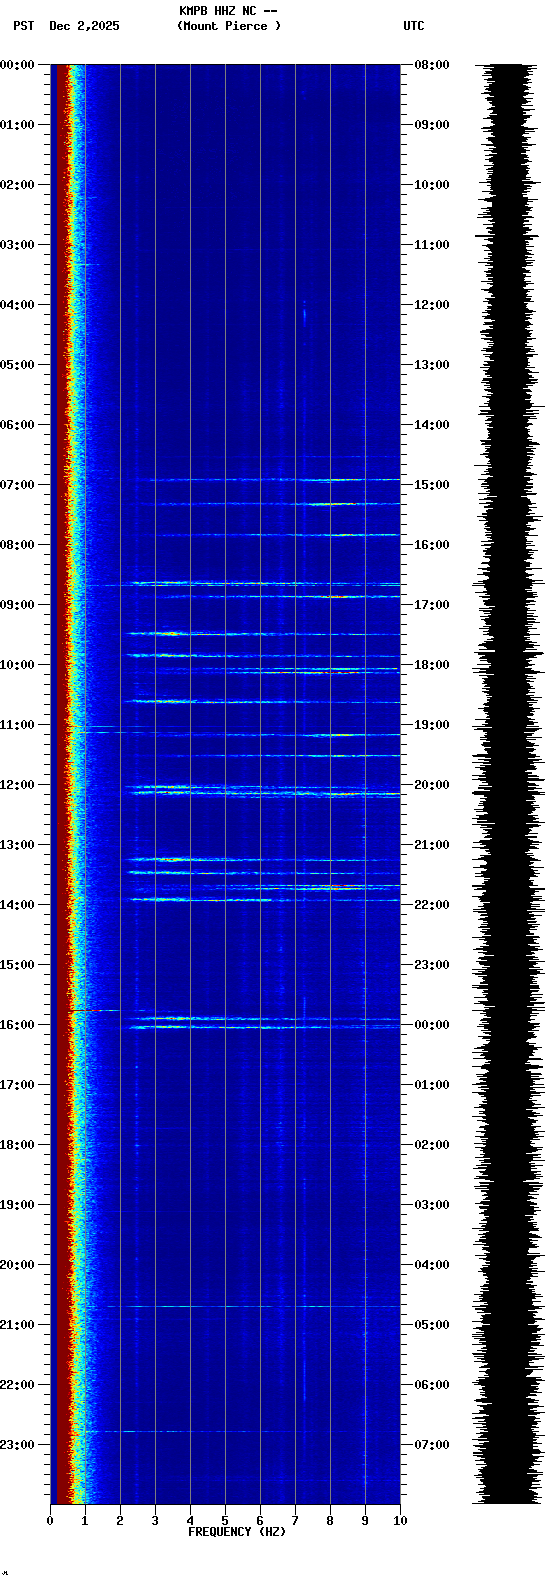The image size is (552, 1584).
Task: Click the UTC '03:00' time label
Action: (x=432, y=1205)
